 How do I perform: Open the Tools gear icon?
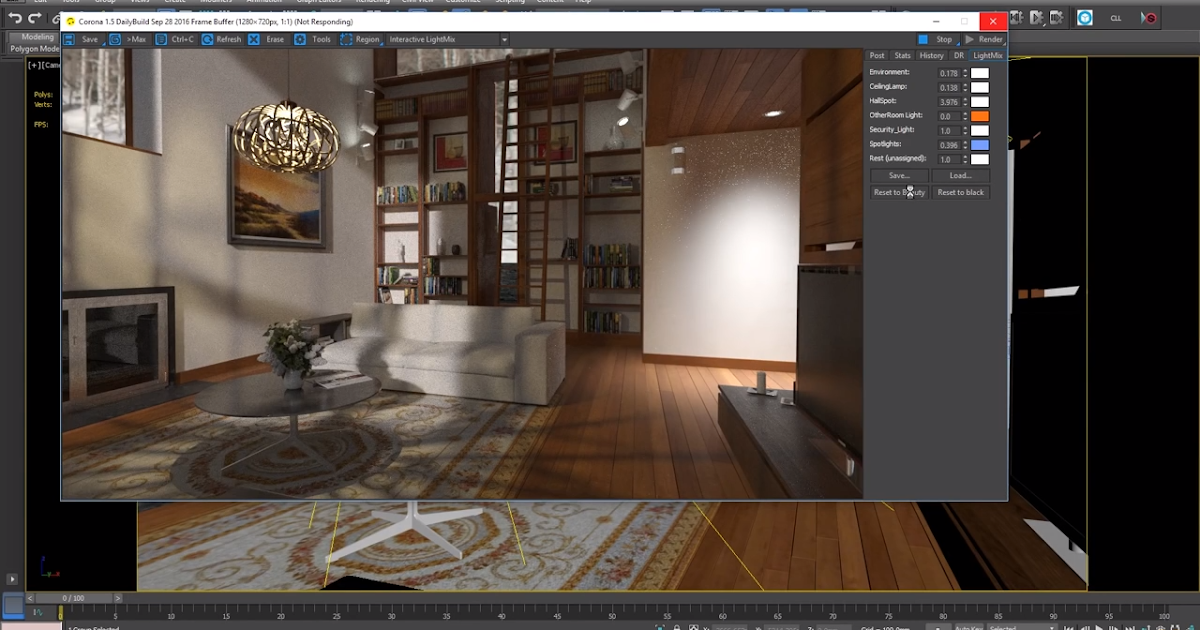tap(300, 39)
